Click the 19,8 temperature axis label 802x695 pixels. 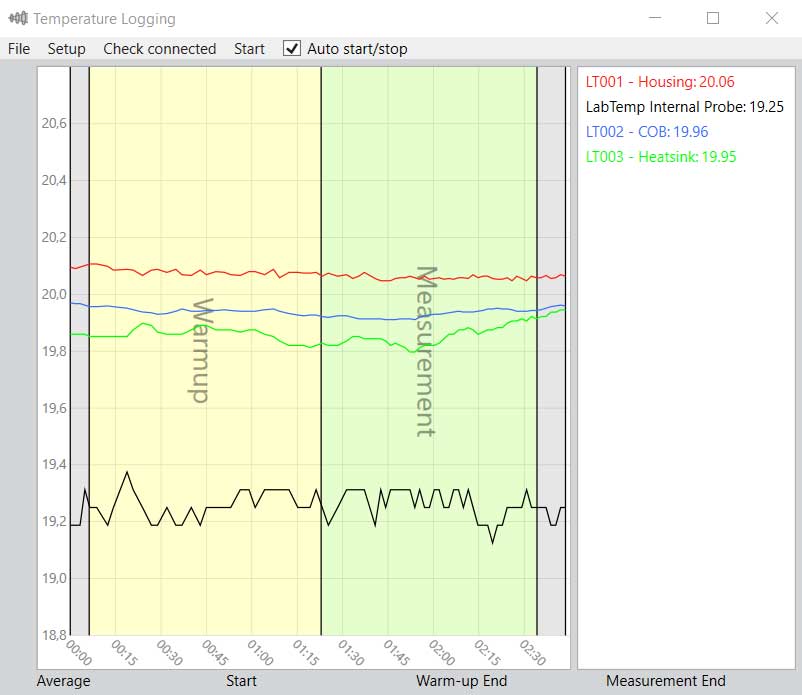(x=54, y=351)
